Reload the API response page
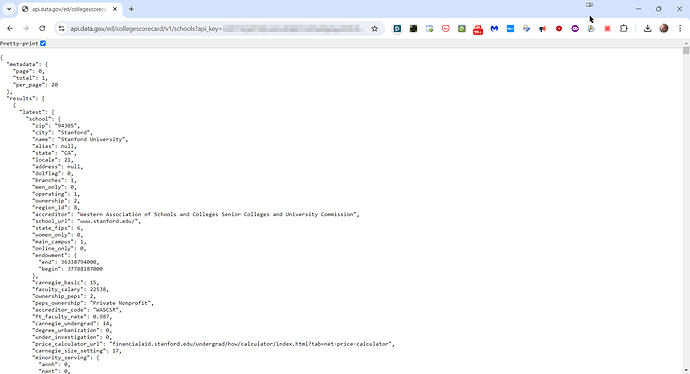 click(42, 29)
